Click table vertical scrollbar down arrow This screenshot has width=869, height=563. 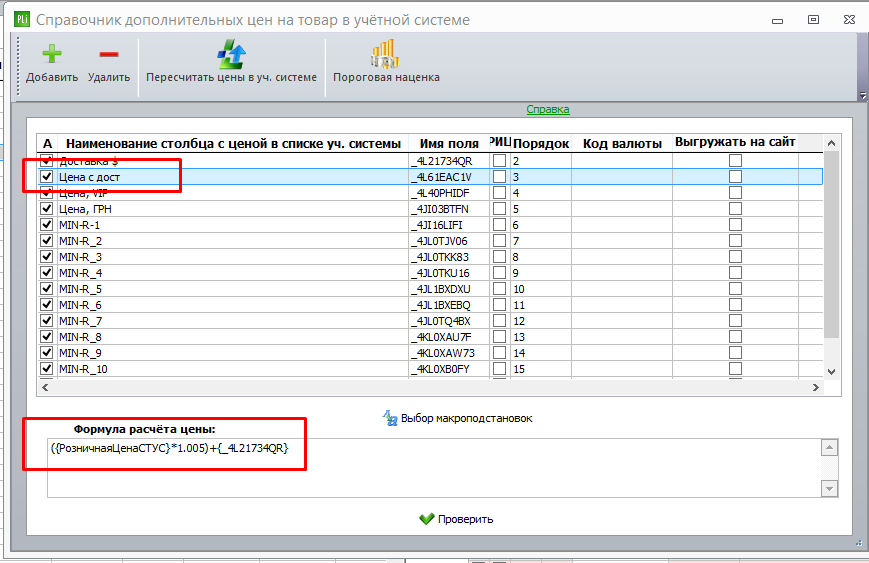831,371
